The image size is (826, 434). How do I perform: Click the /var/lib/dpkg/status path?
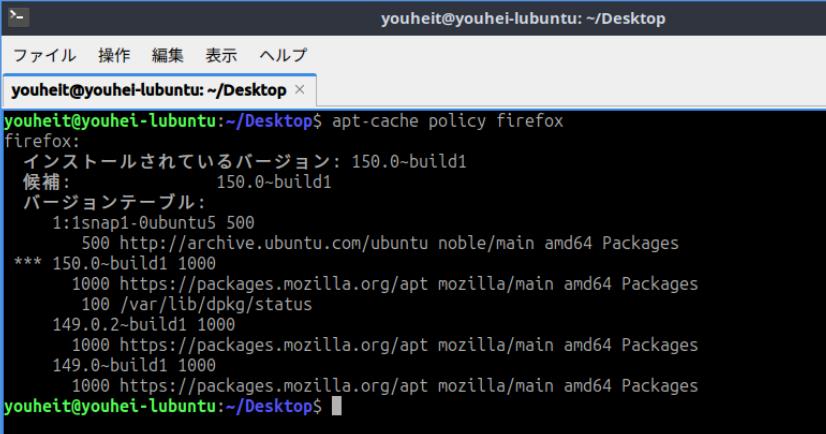[216, 304]
